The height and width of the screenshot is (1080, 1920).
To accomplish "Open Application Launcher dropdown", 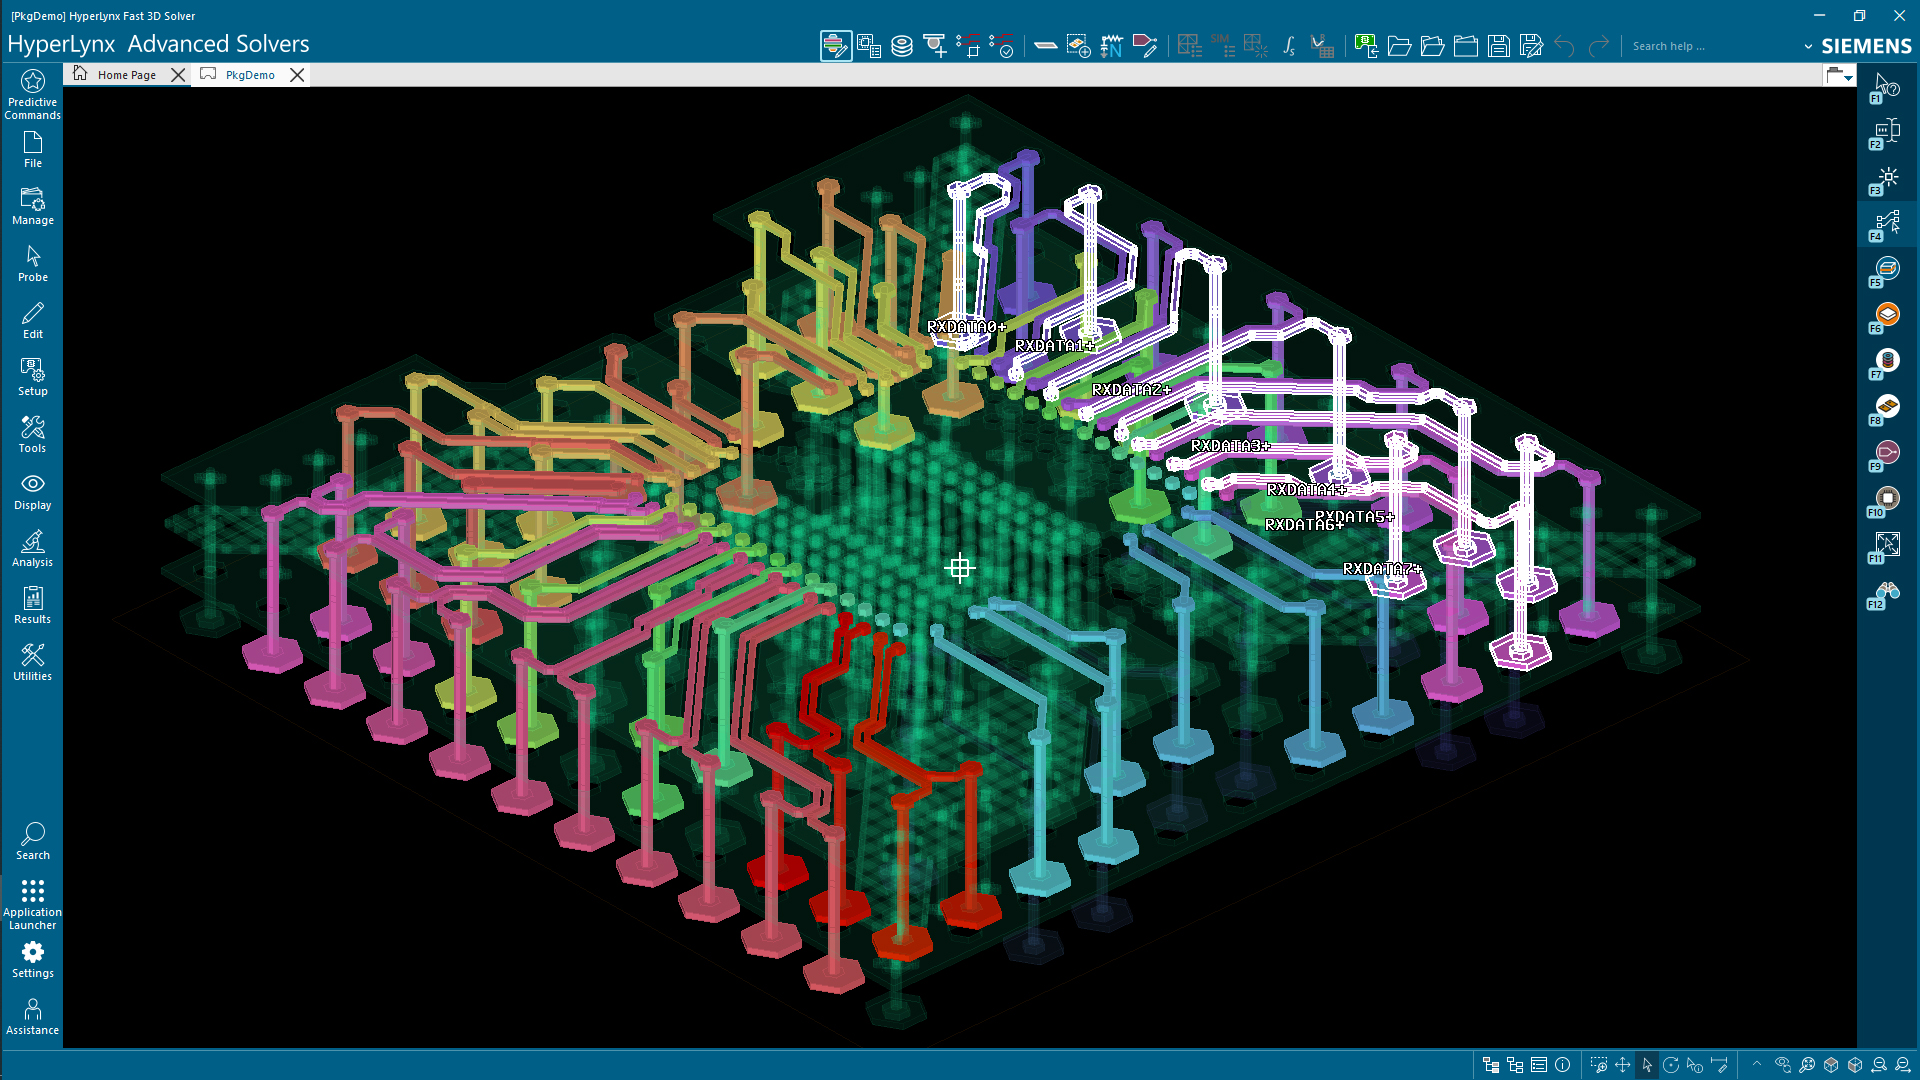I will [x=32, y=903].
